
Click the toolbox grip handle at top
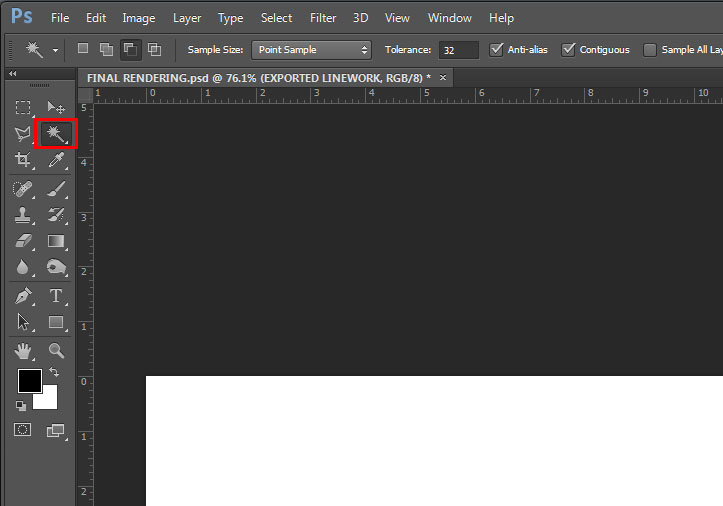point(40,85)
